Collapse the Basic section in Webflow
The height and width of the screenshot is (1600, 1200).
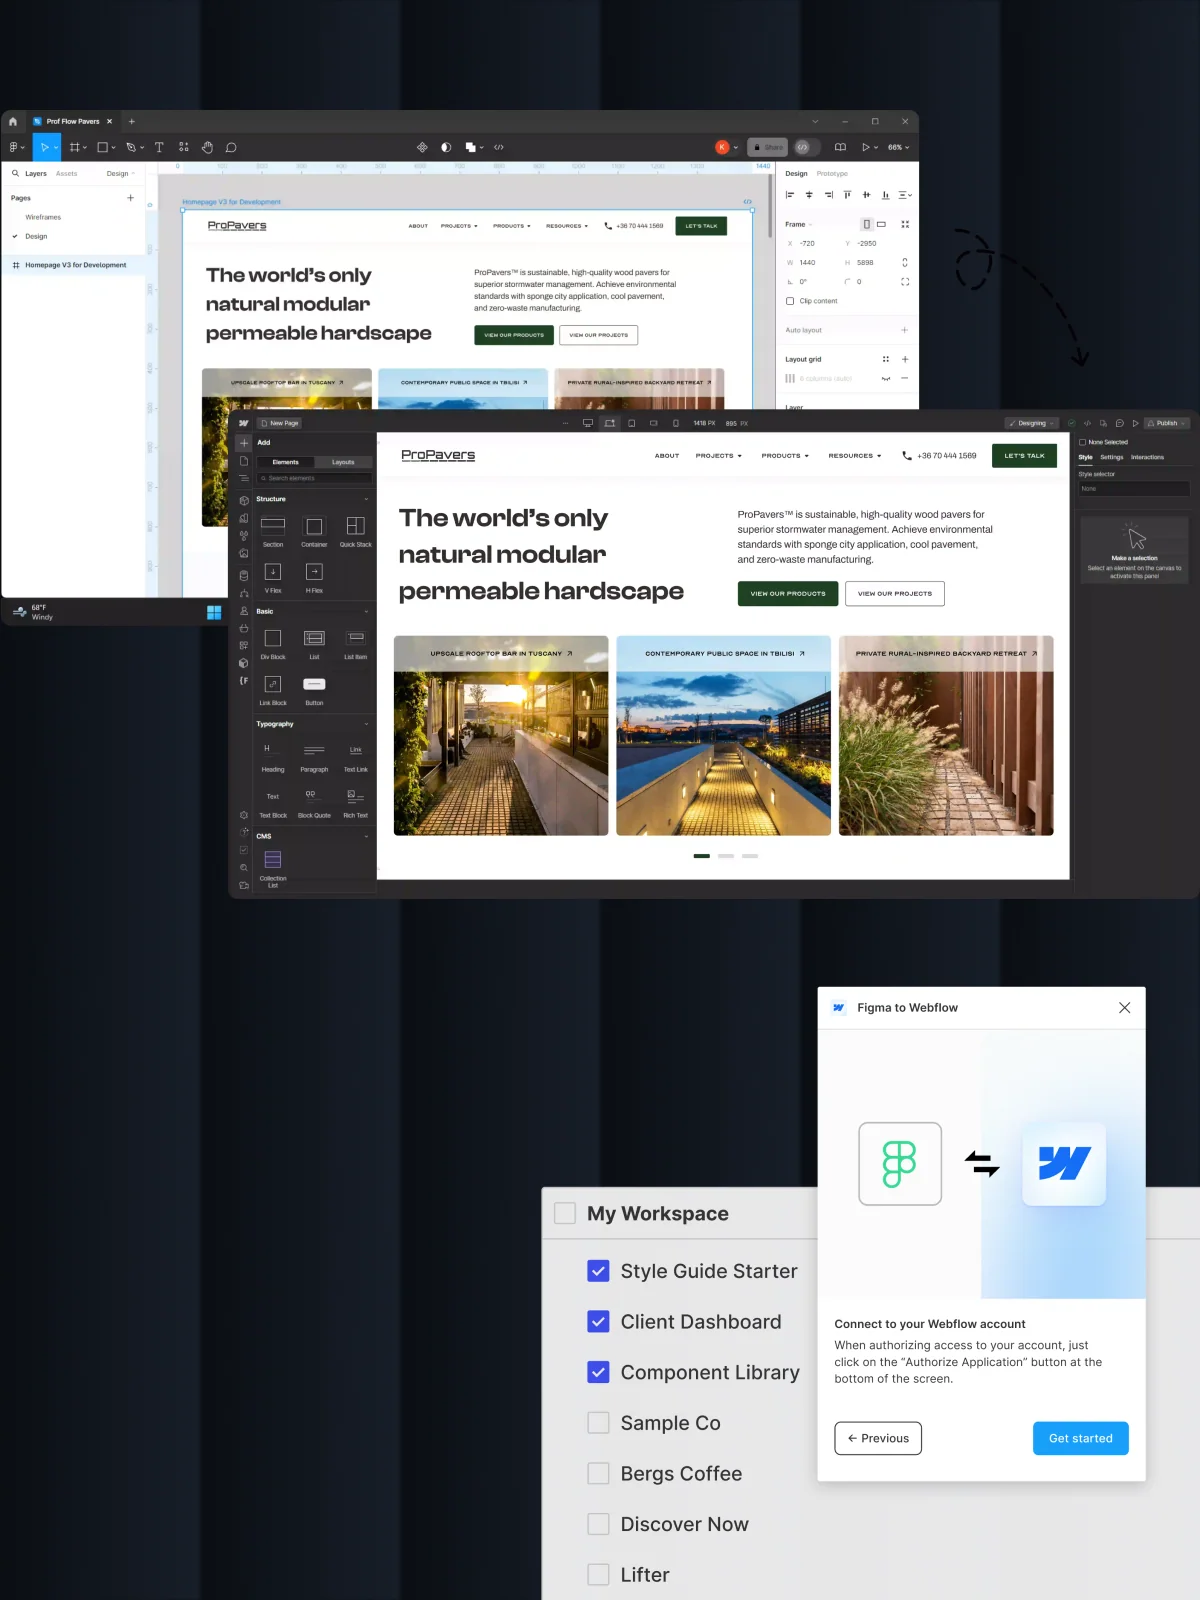[366, 611]
